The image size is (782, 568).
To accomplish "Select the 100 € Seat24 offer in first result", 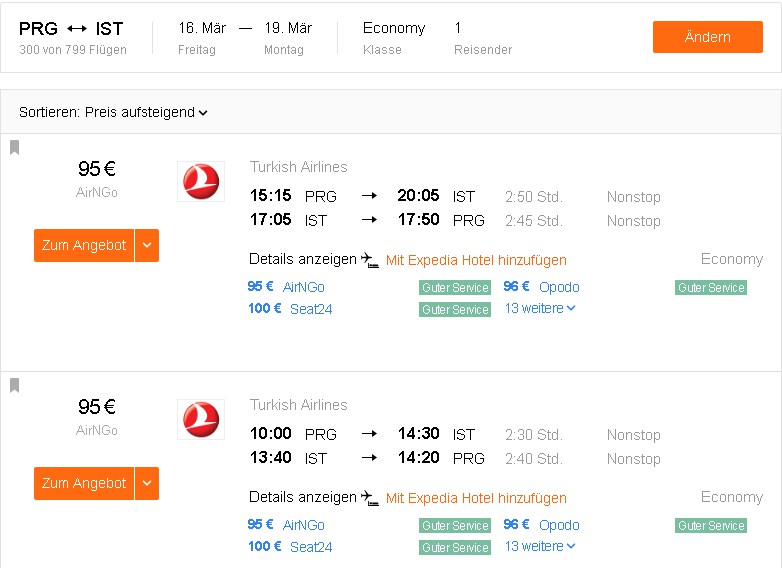I will click(x=290, y=309).
